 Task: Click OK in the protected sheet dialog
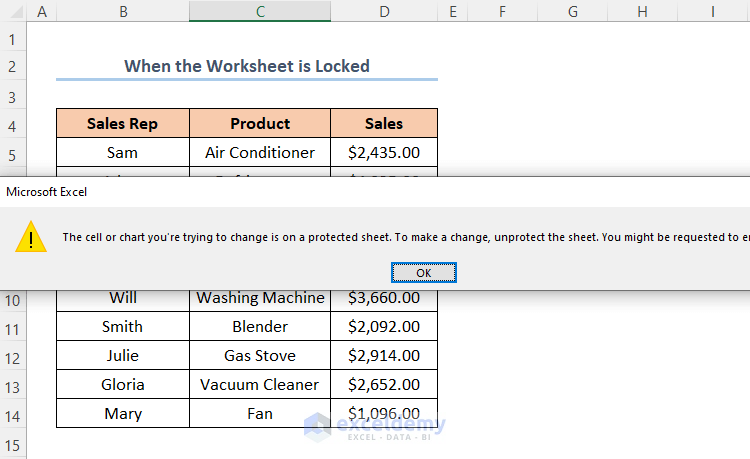423,273
